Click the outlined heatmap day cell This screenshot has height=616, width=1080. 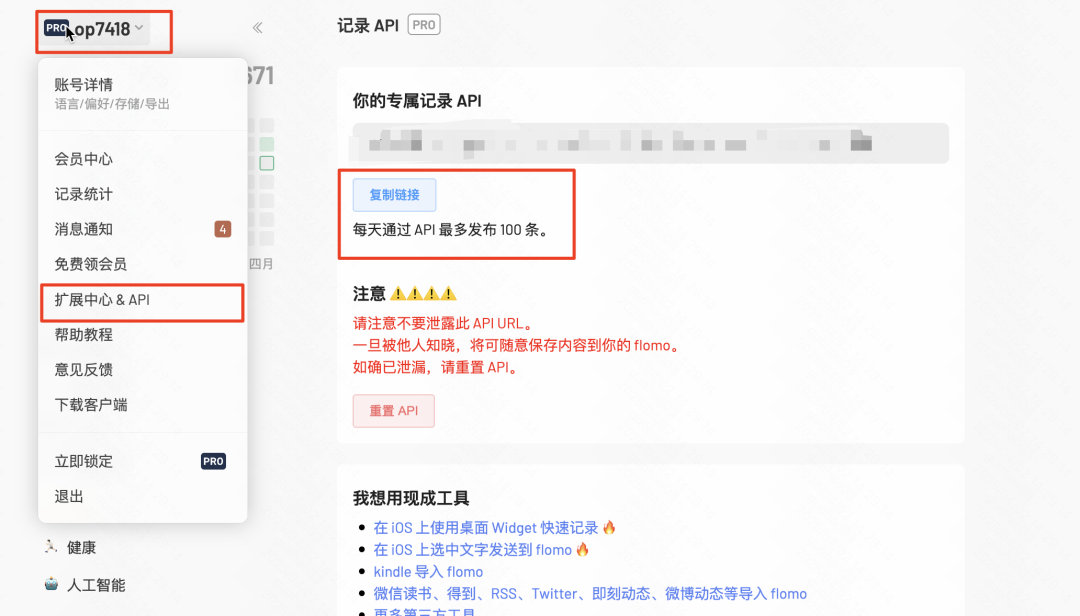click(x=267, y=163)
